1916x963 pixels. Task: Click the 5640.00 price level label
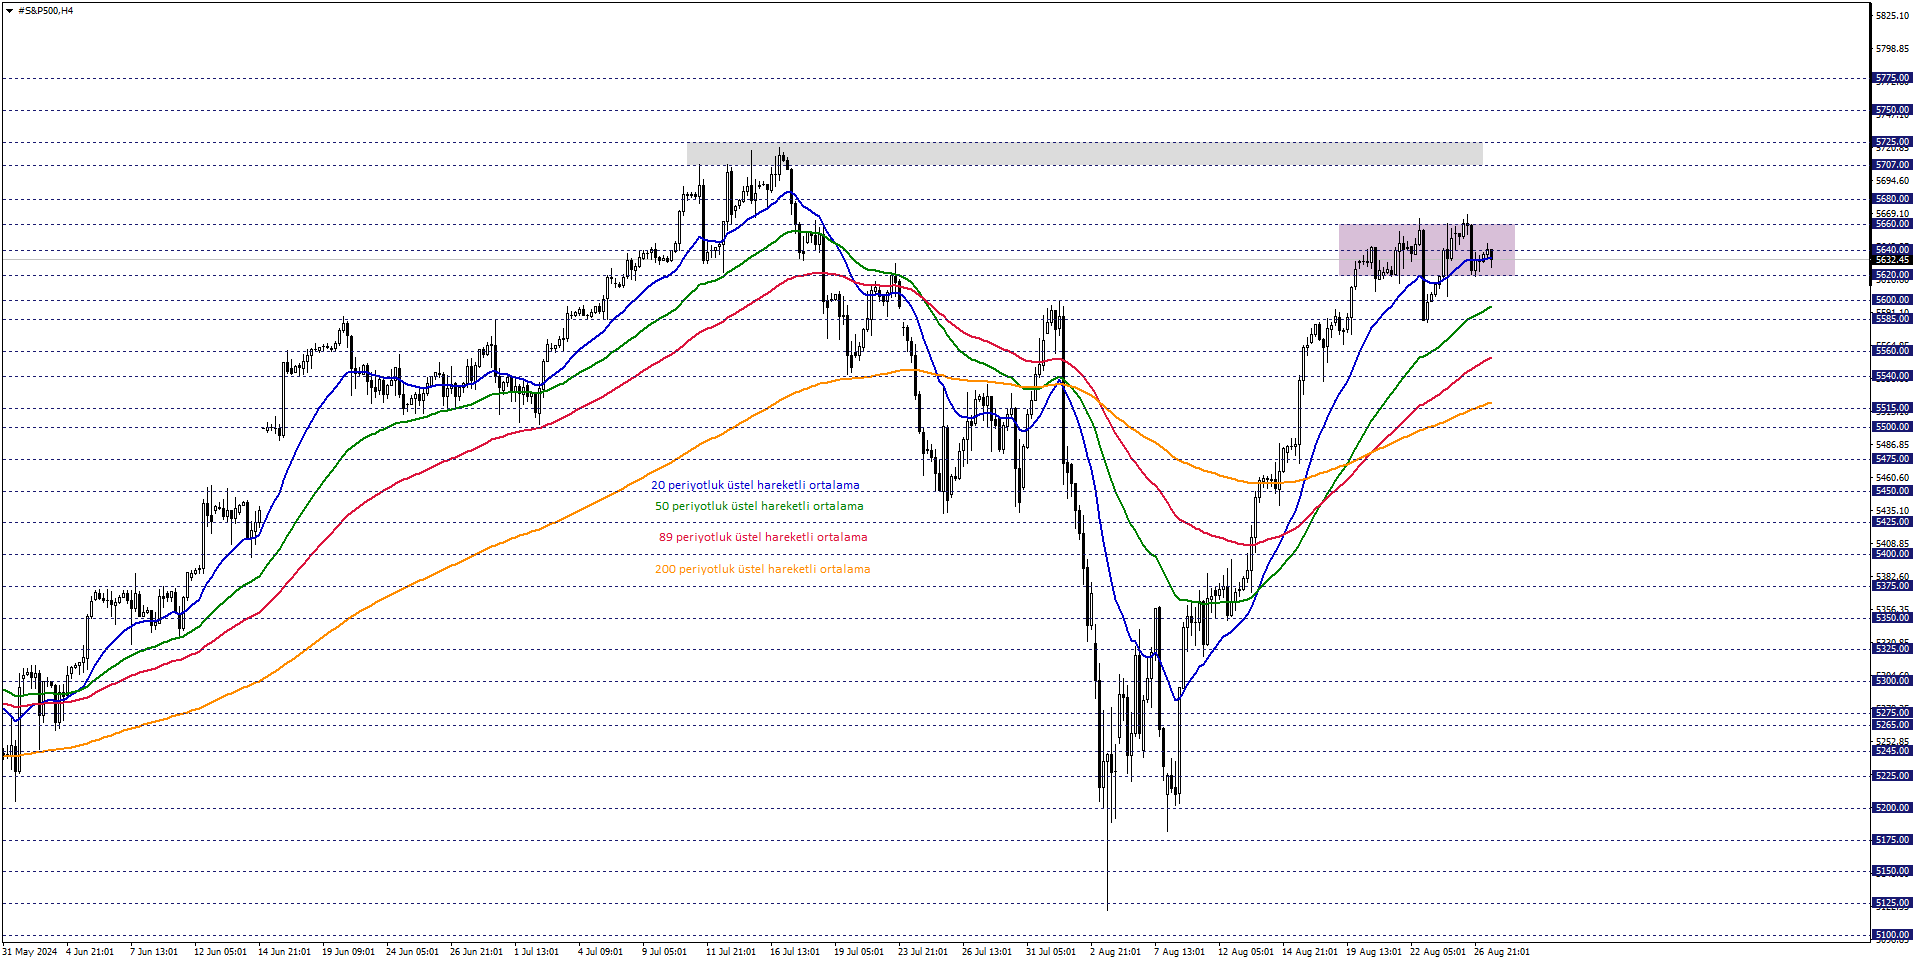(x=1892, y=250)
